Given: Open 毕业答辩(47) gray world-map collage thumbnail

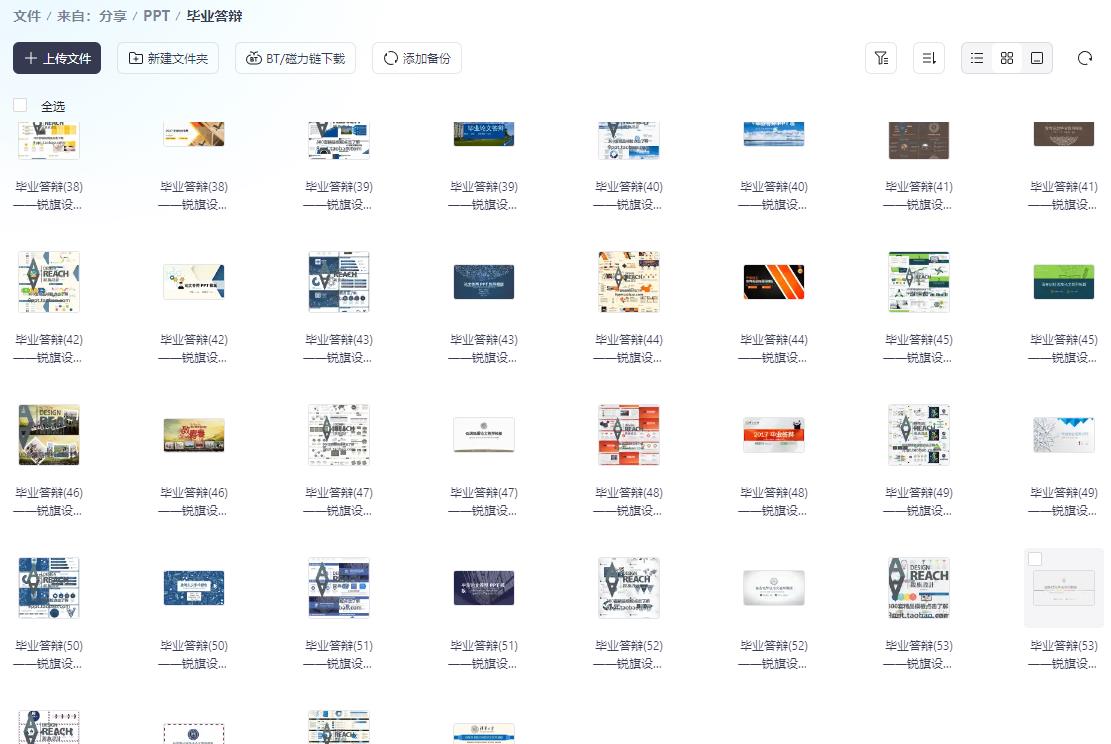Looking at the screenshot, I should (339, 435).
